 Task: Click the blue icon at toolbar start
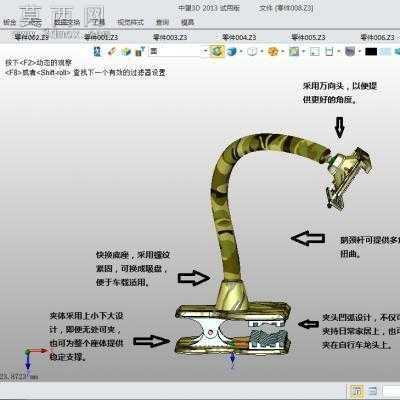pyautogui.click(x=98, y=52)
